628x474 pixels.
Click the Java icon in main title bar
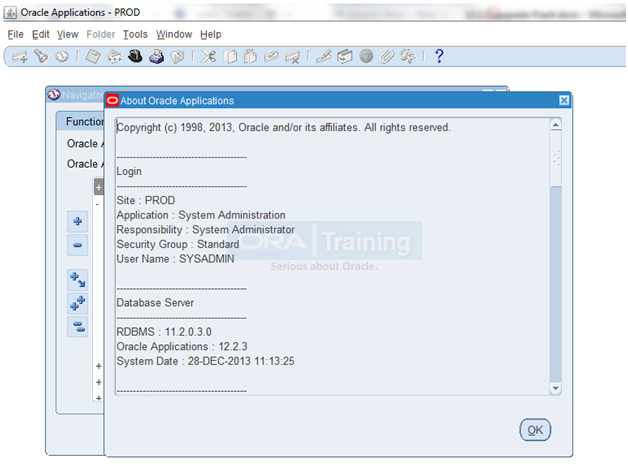[x=10, y=12]
